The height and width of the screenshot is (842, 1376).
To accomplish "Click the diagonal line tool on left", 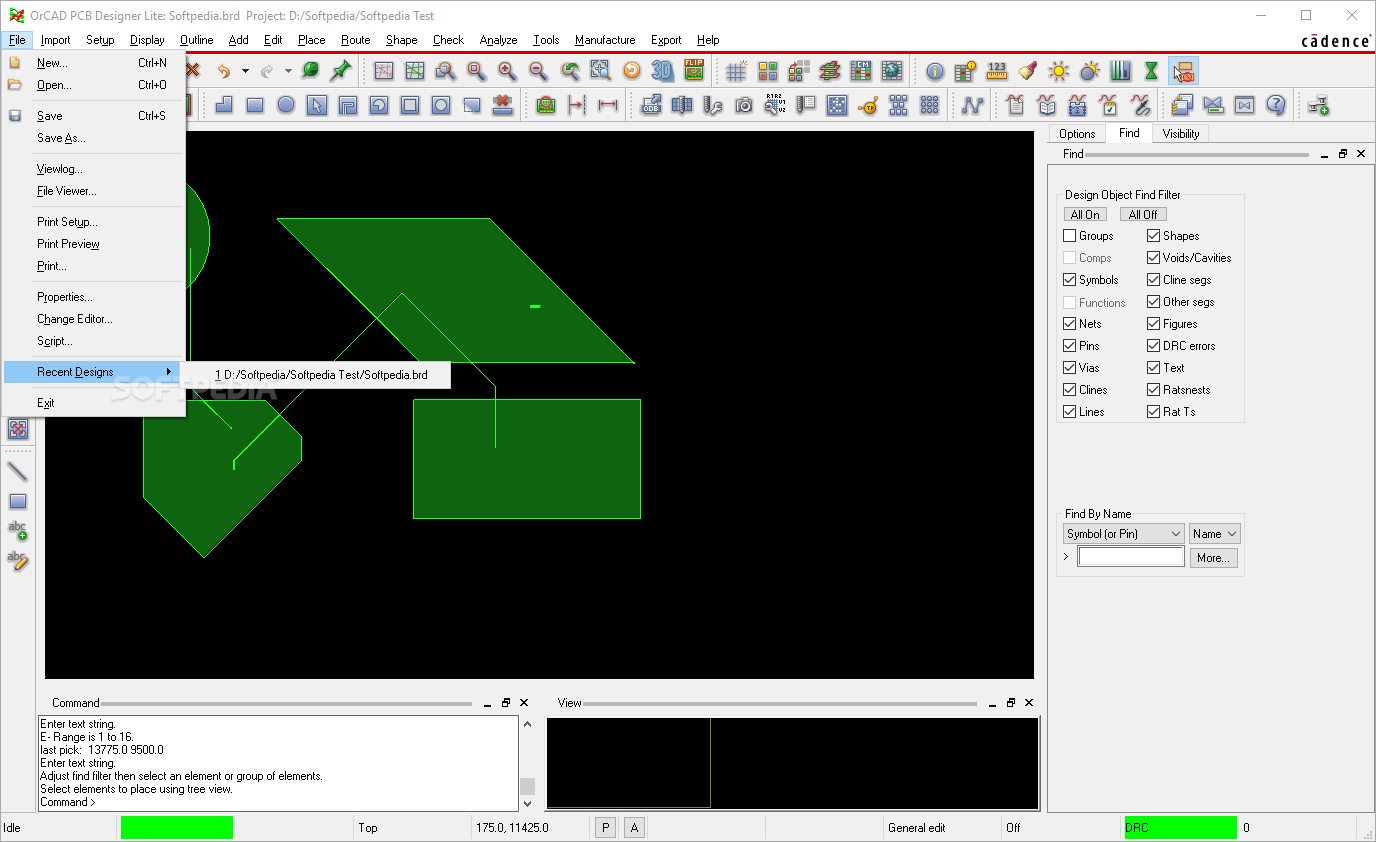I will point(18,471).
